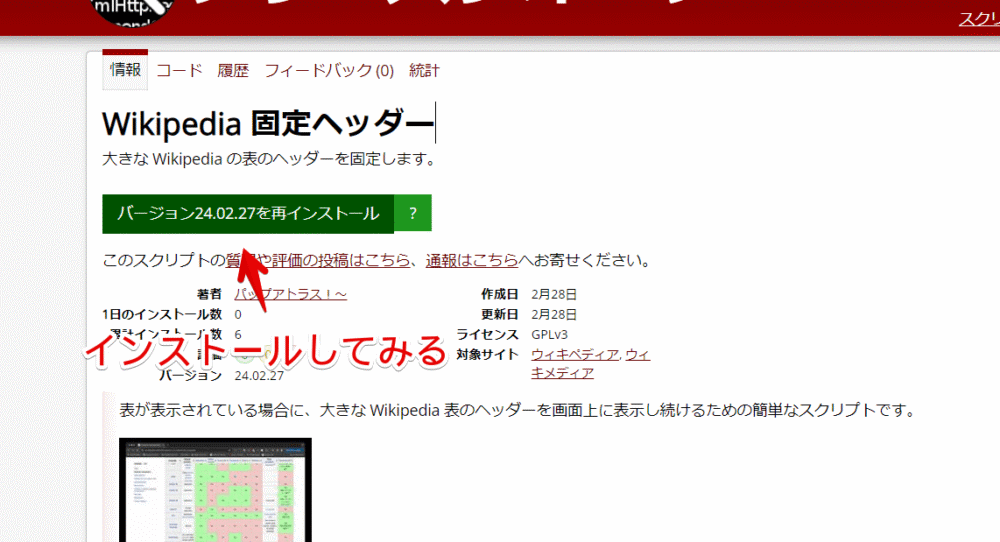Click the version value 24.02.27
Image resolution: width=1000 pixels, height=542 pixels.
[259, 376]
